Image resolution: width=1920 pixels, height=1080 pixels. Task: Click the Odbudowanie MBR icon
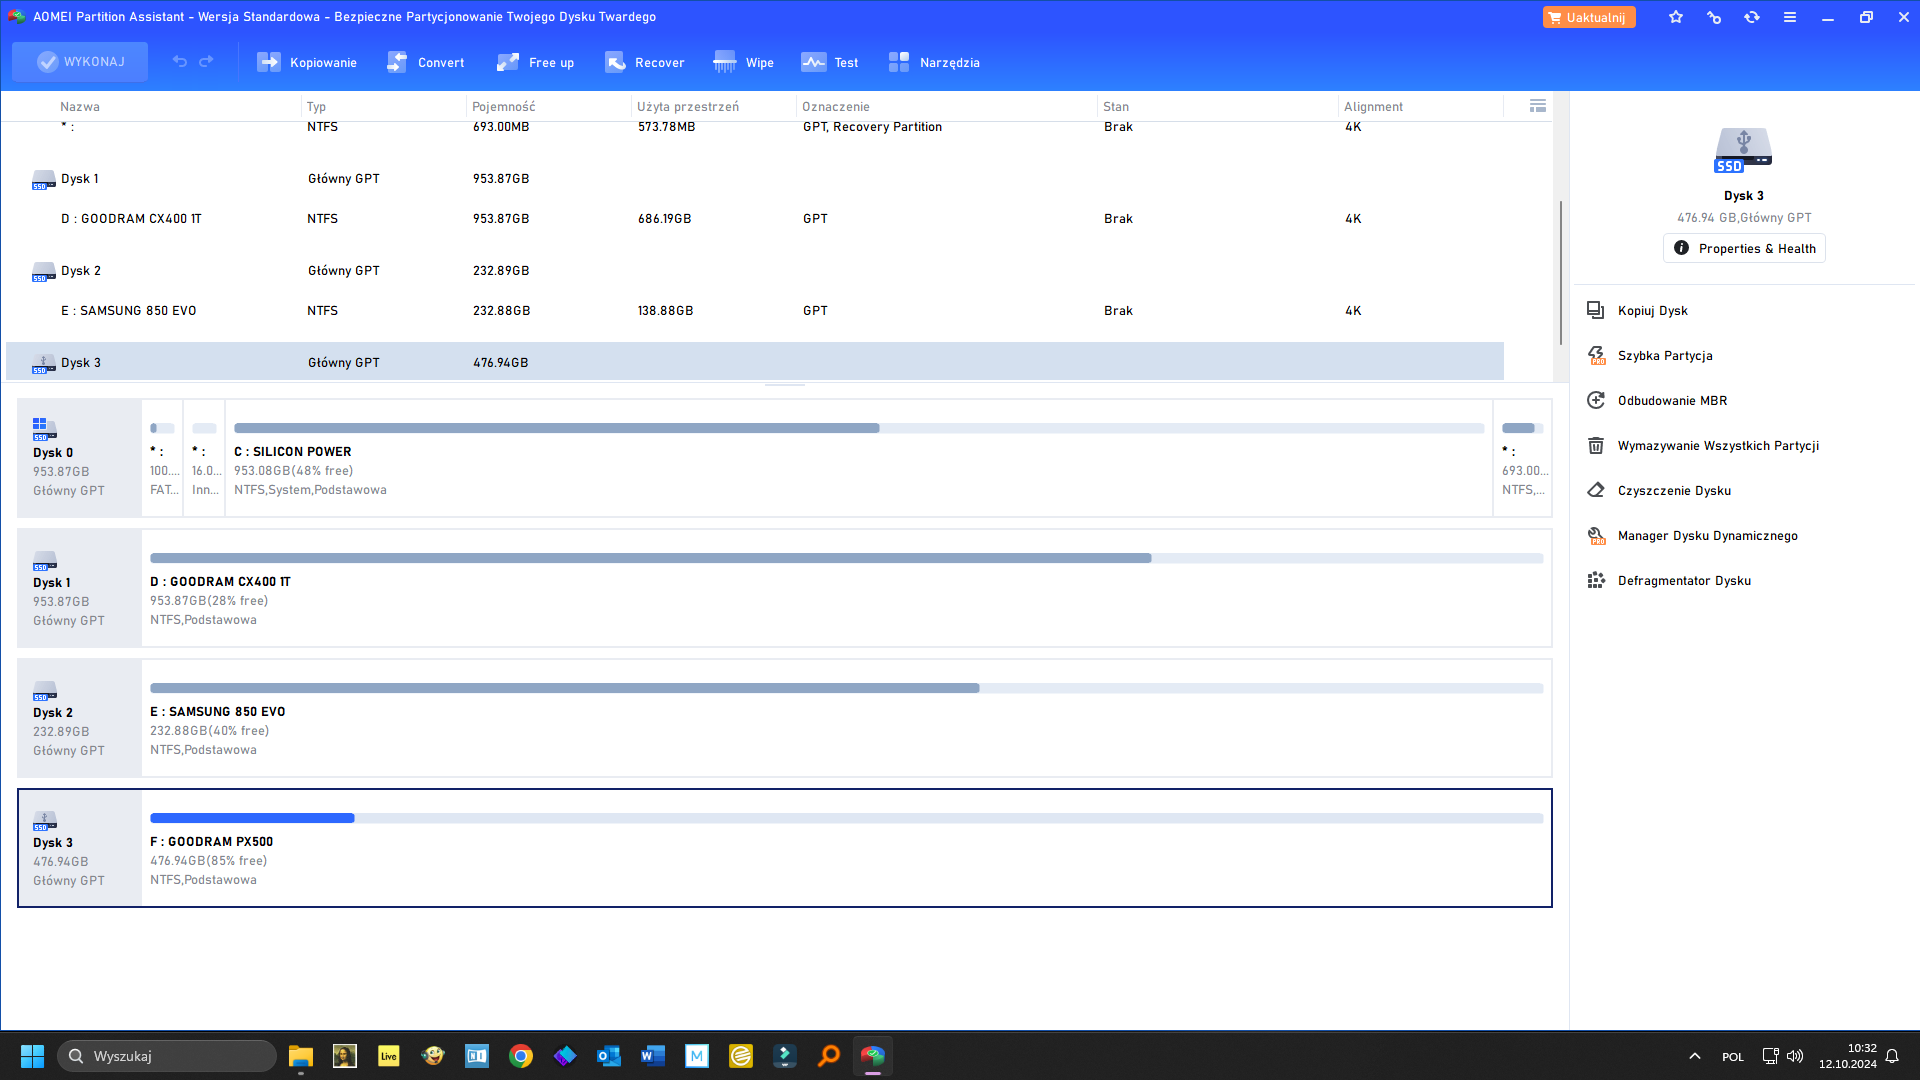[x=1596, y=401]
